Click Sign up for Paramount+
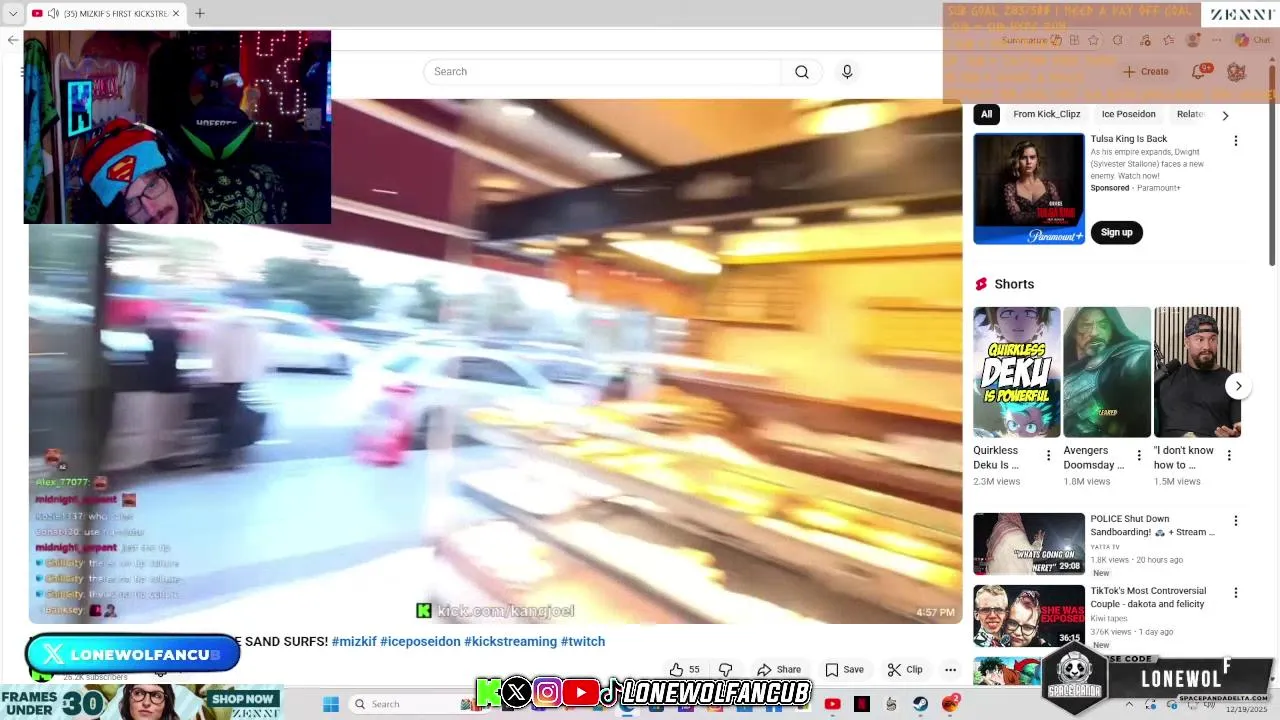 pyautogui.click(x=1116, y=232)
